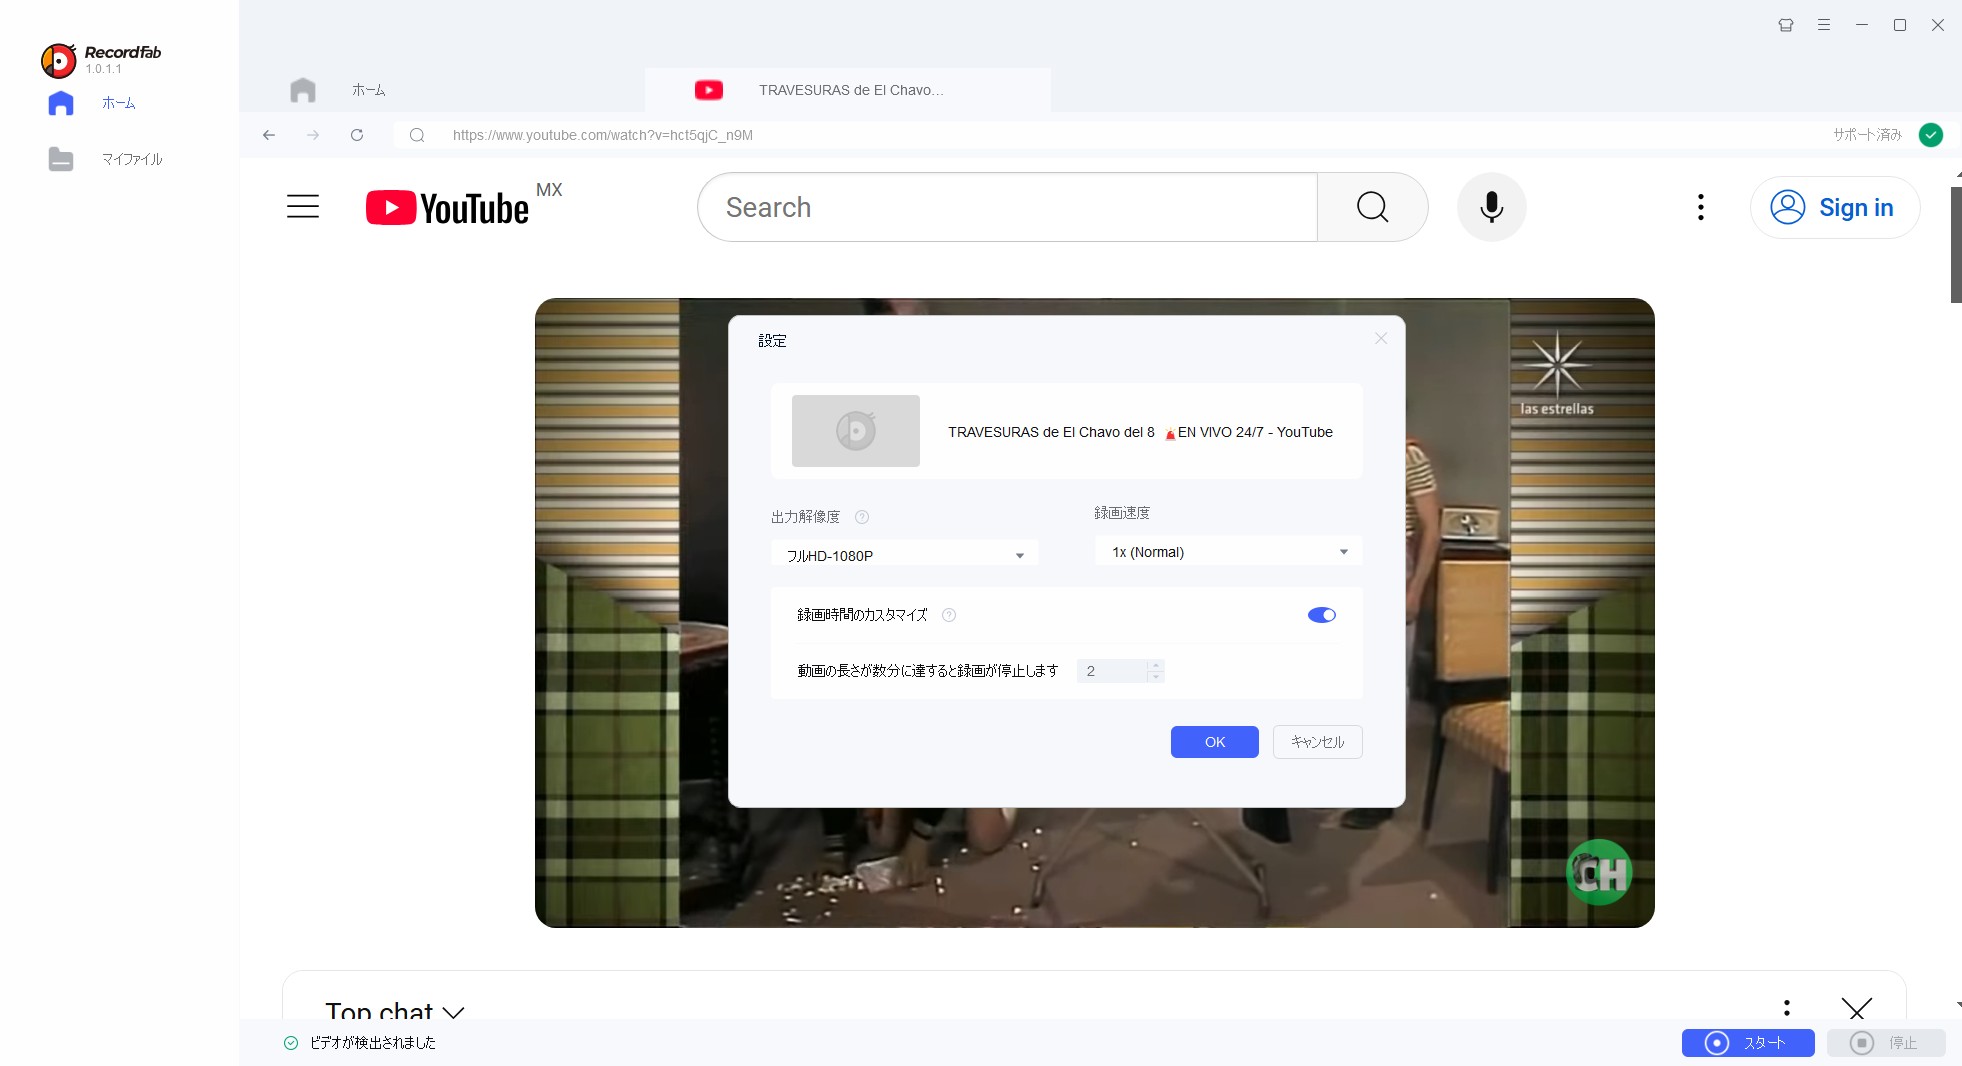Viewport: 1962px width, 1066px height.
Task: Go forward with the forward arrow
Action: pyautogui.click(x=313, y=135)
